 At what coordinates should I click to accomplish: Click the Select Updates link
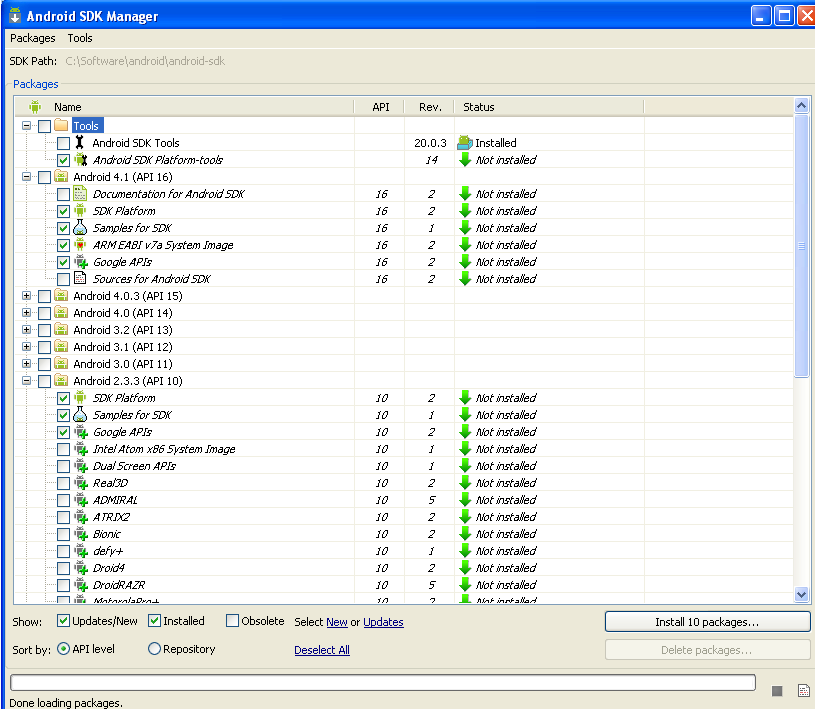pos(383,622)
